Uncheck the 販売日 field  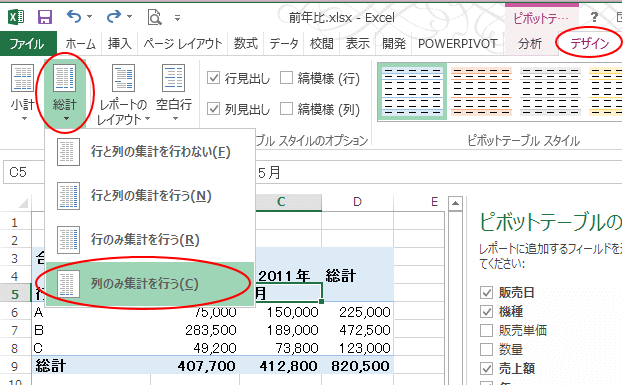tap(486, 293)
